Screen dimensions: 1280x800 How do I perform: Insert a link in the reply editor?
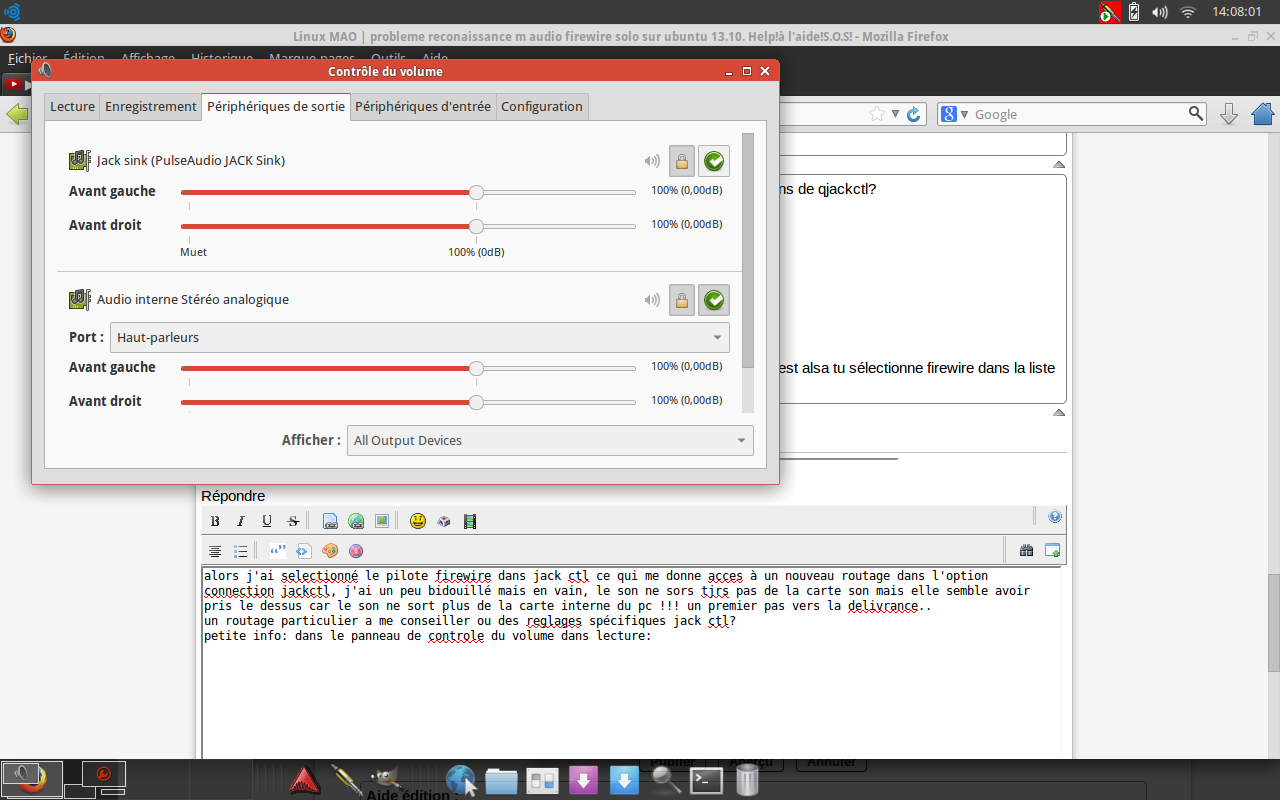click(356, 521)
